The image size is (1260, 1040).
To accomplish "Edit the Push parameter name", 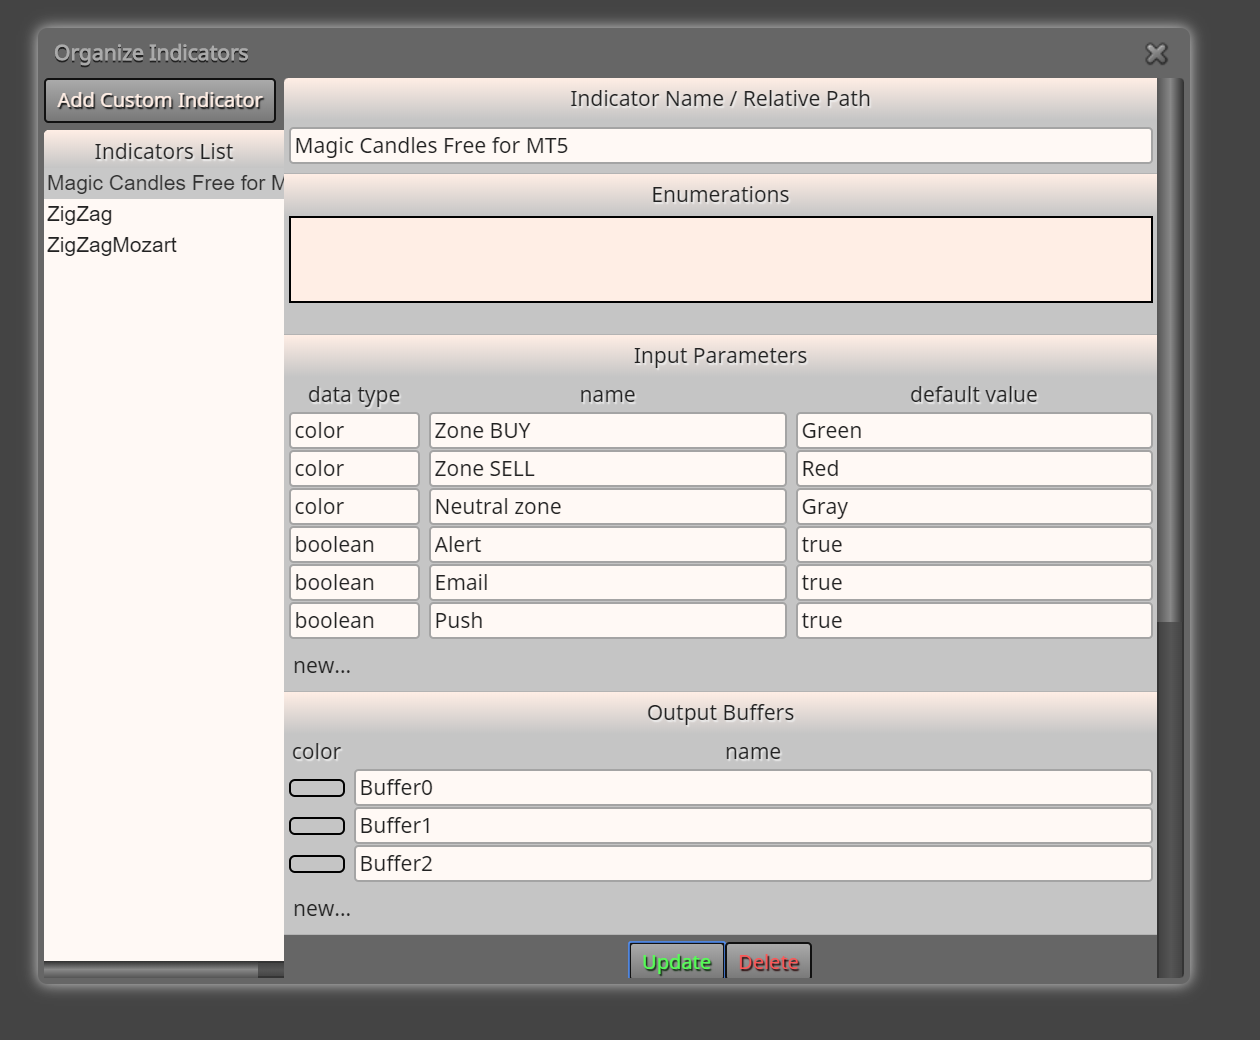I will pyautogui.click(x=607, y=621).
